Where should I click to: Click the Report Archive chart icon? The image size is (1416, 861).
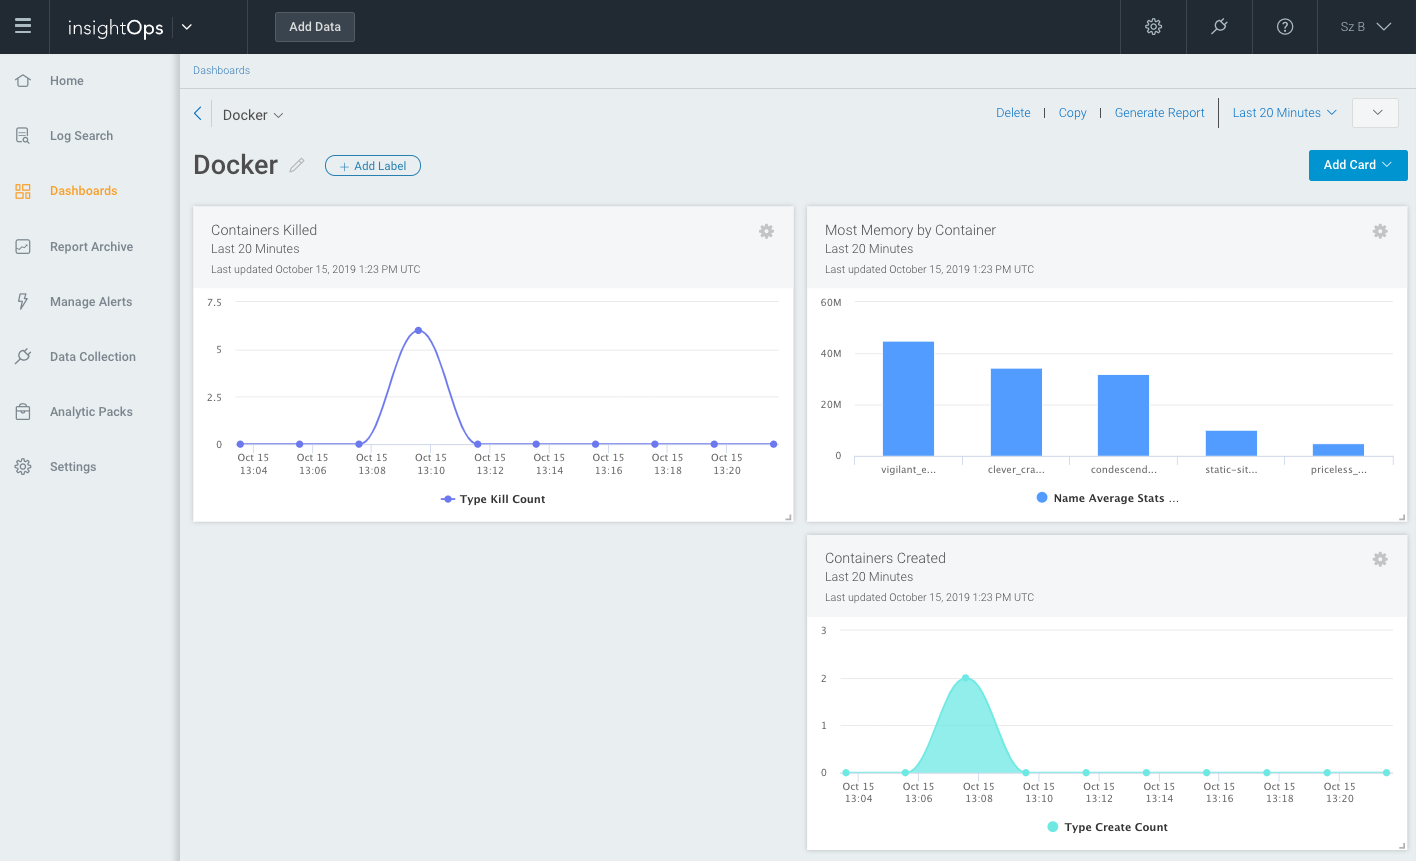click(23, 247)
